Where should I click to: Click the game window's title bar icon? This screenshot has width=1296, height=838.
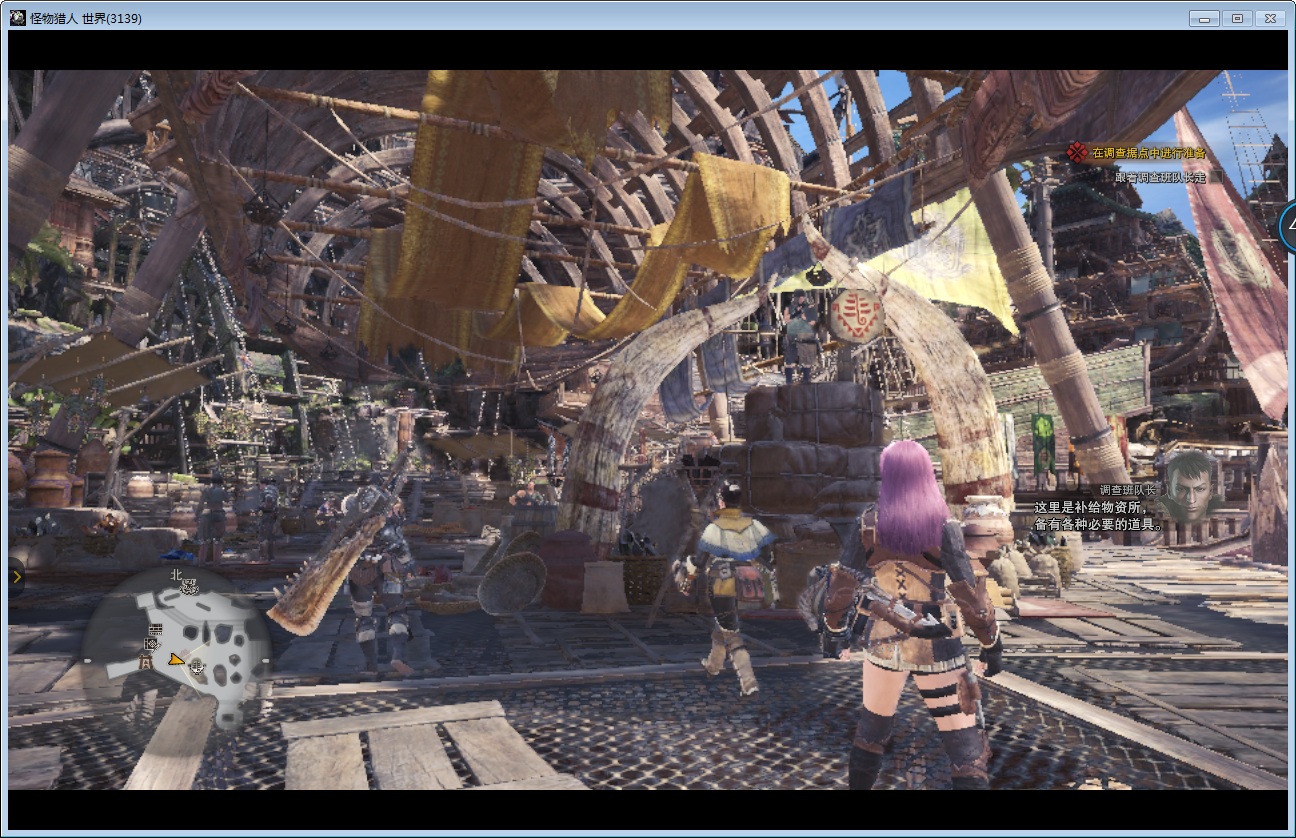click(x=17, y=18)
